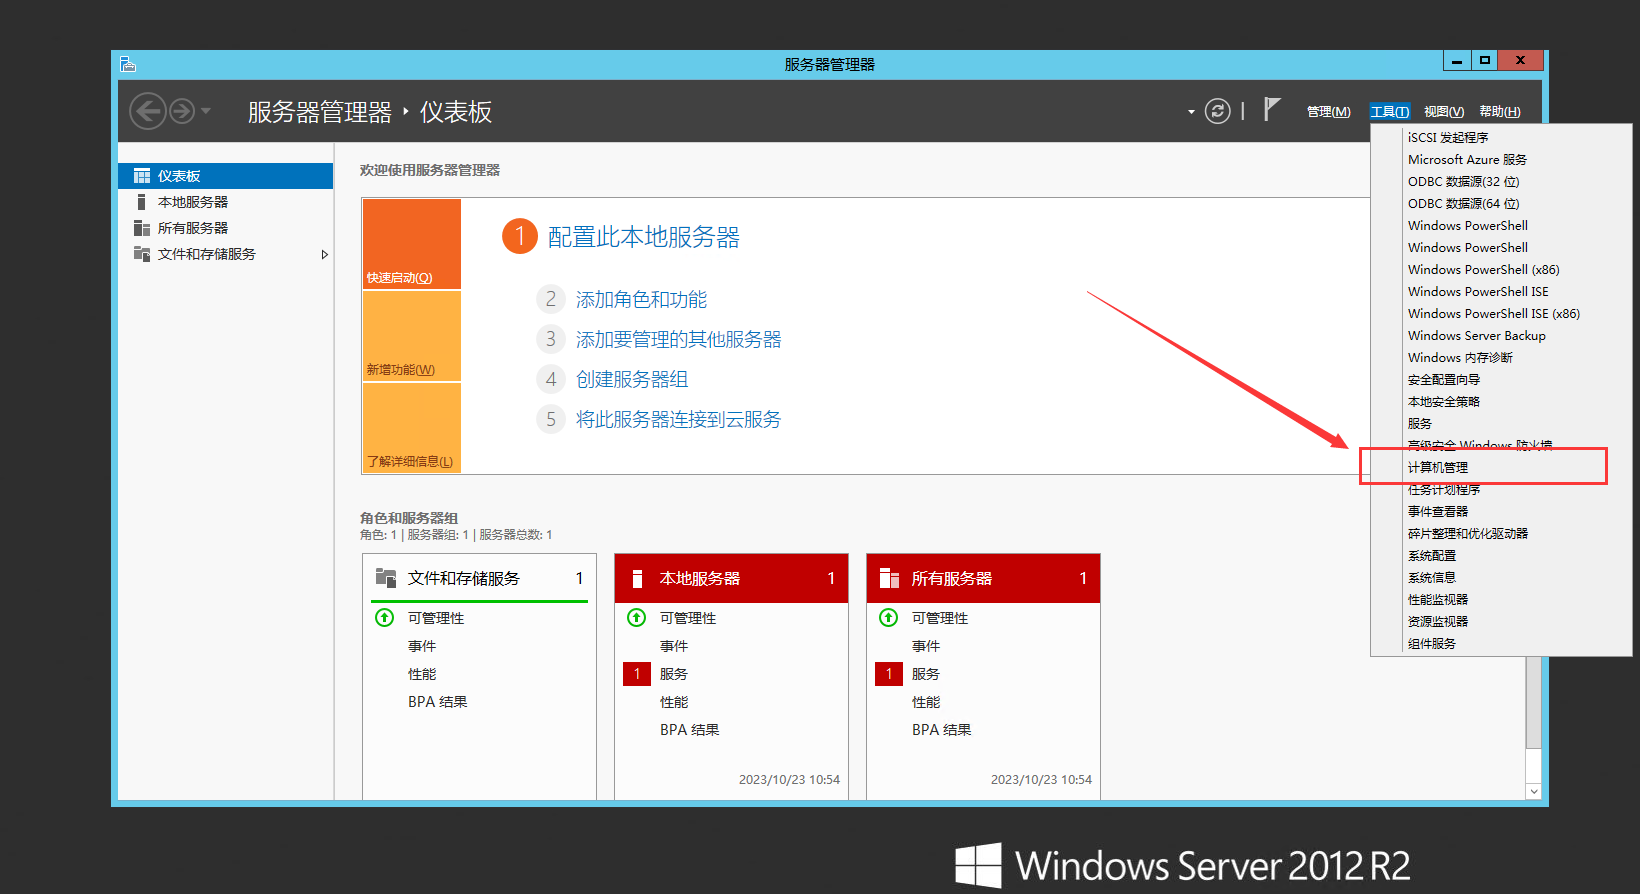Screen dimensions: 1640x894
Task: Open the 管理(M) menu
Action: click(1328, 112)
